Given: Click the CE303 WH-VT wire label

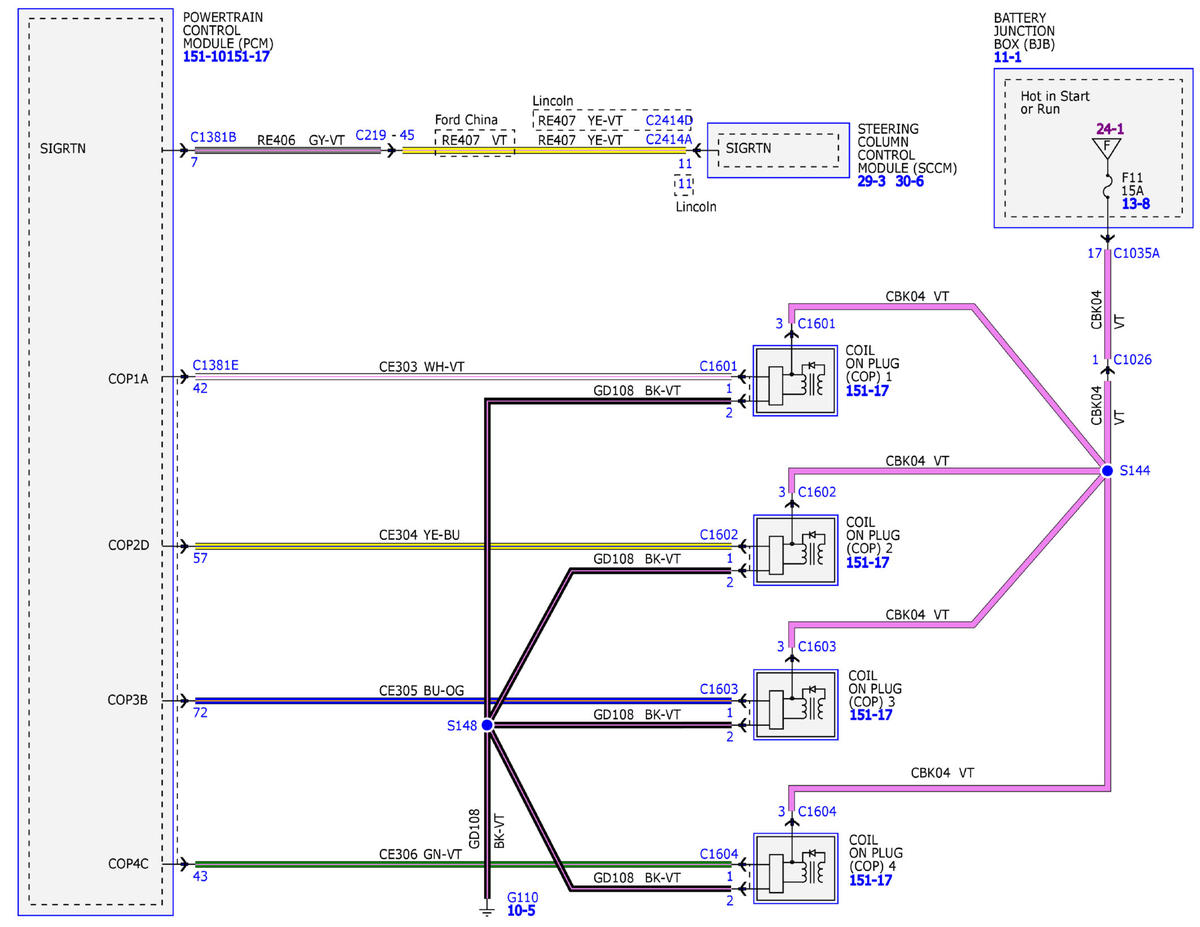Looking at the screenshot, I should [x=422, y=366].
